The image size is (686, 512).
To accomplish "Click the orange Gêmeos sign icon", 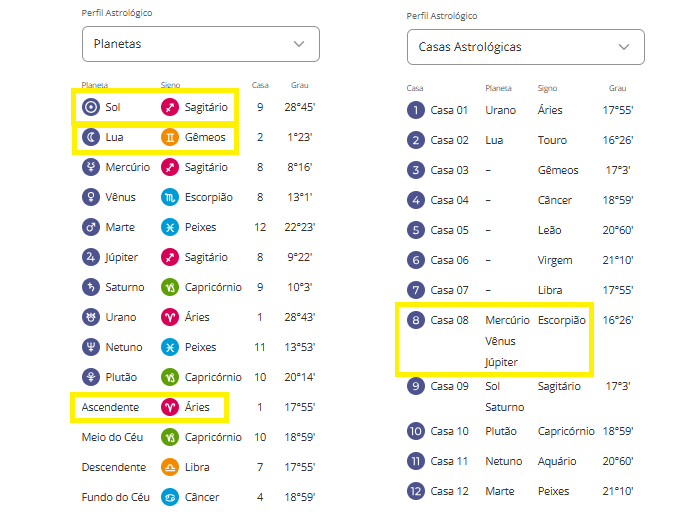I will click(170, 137).
